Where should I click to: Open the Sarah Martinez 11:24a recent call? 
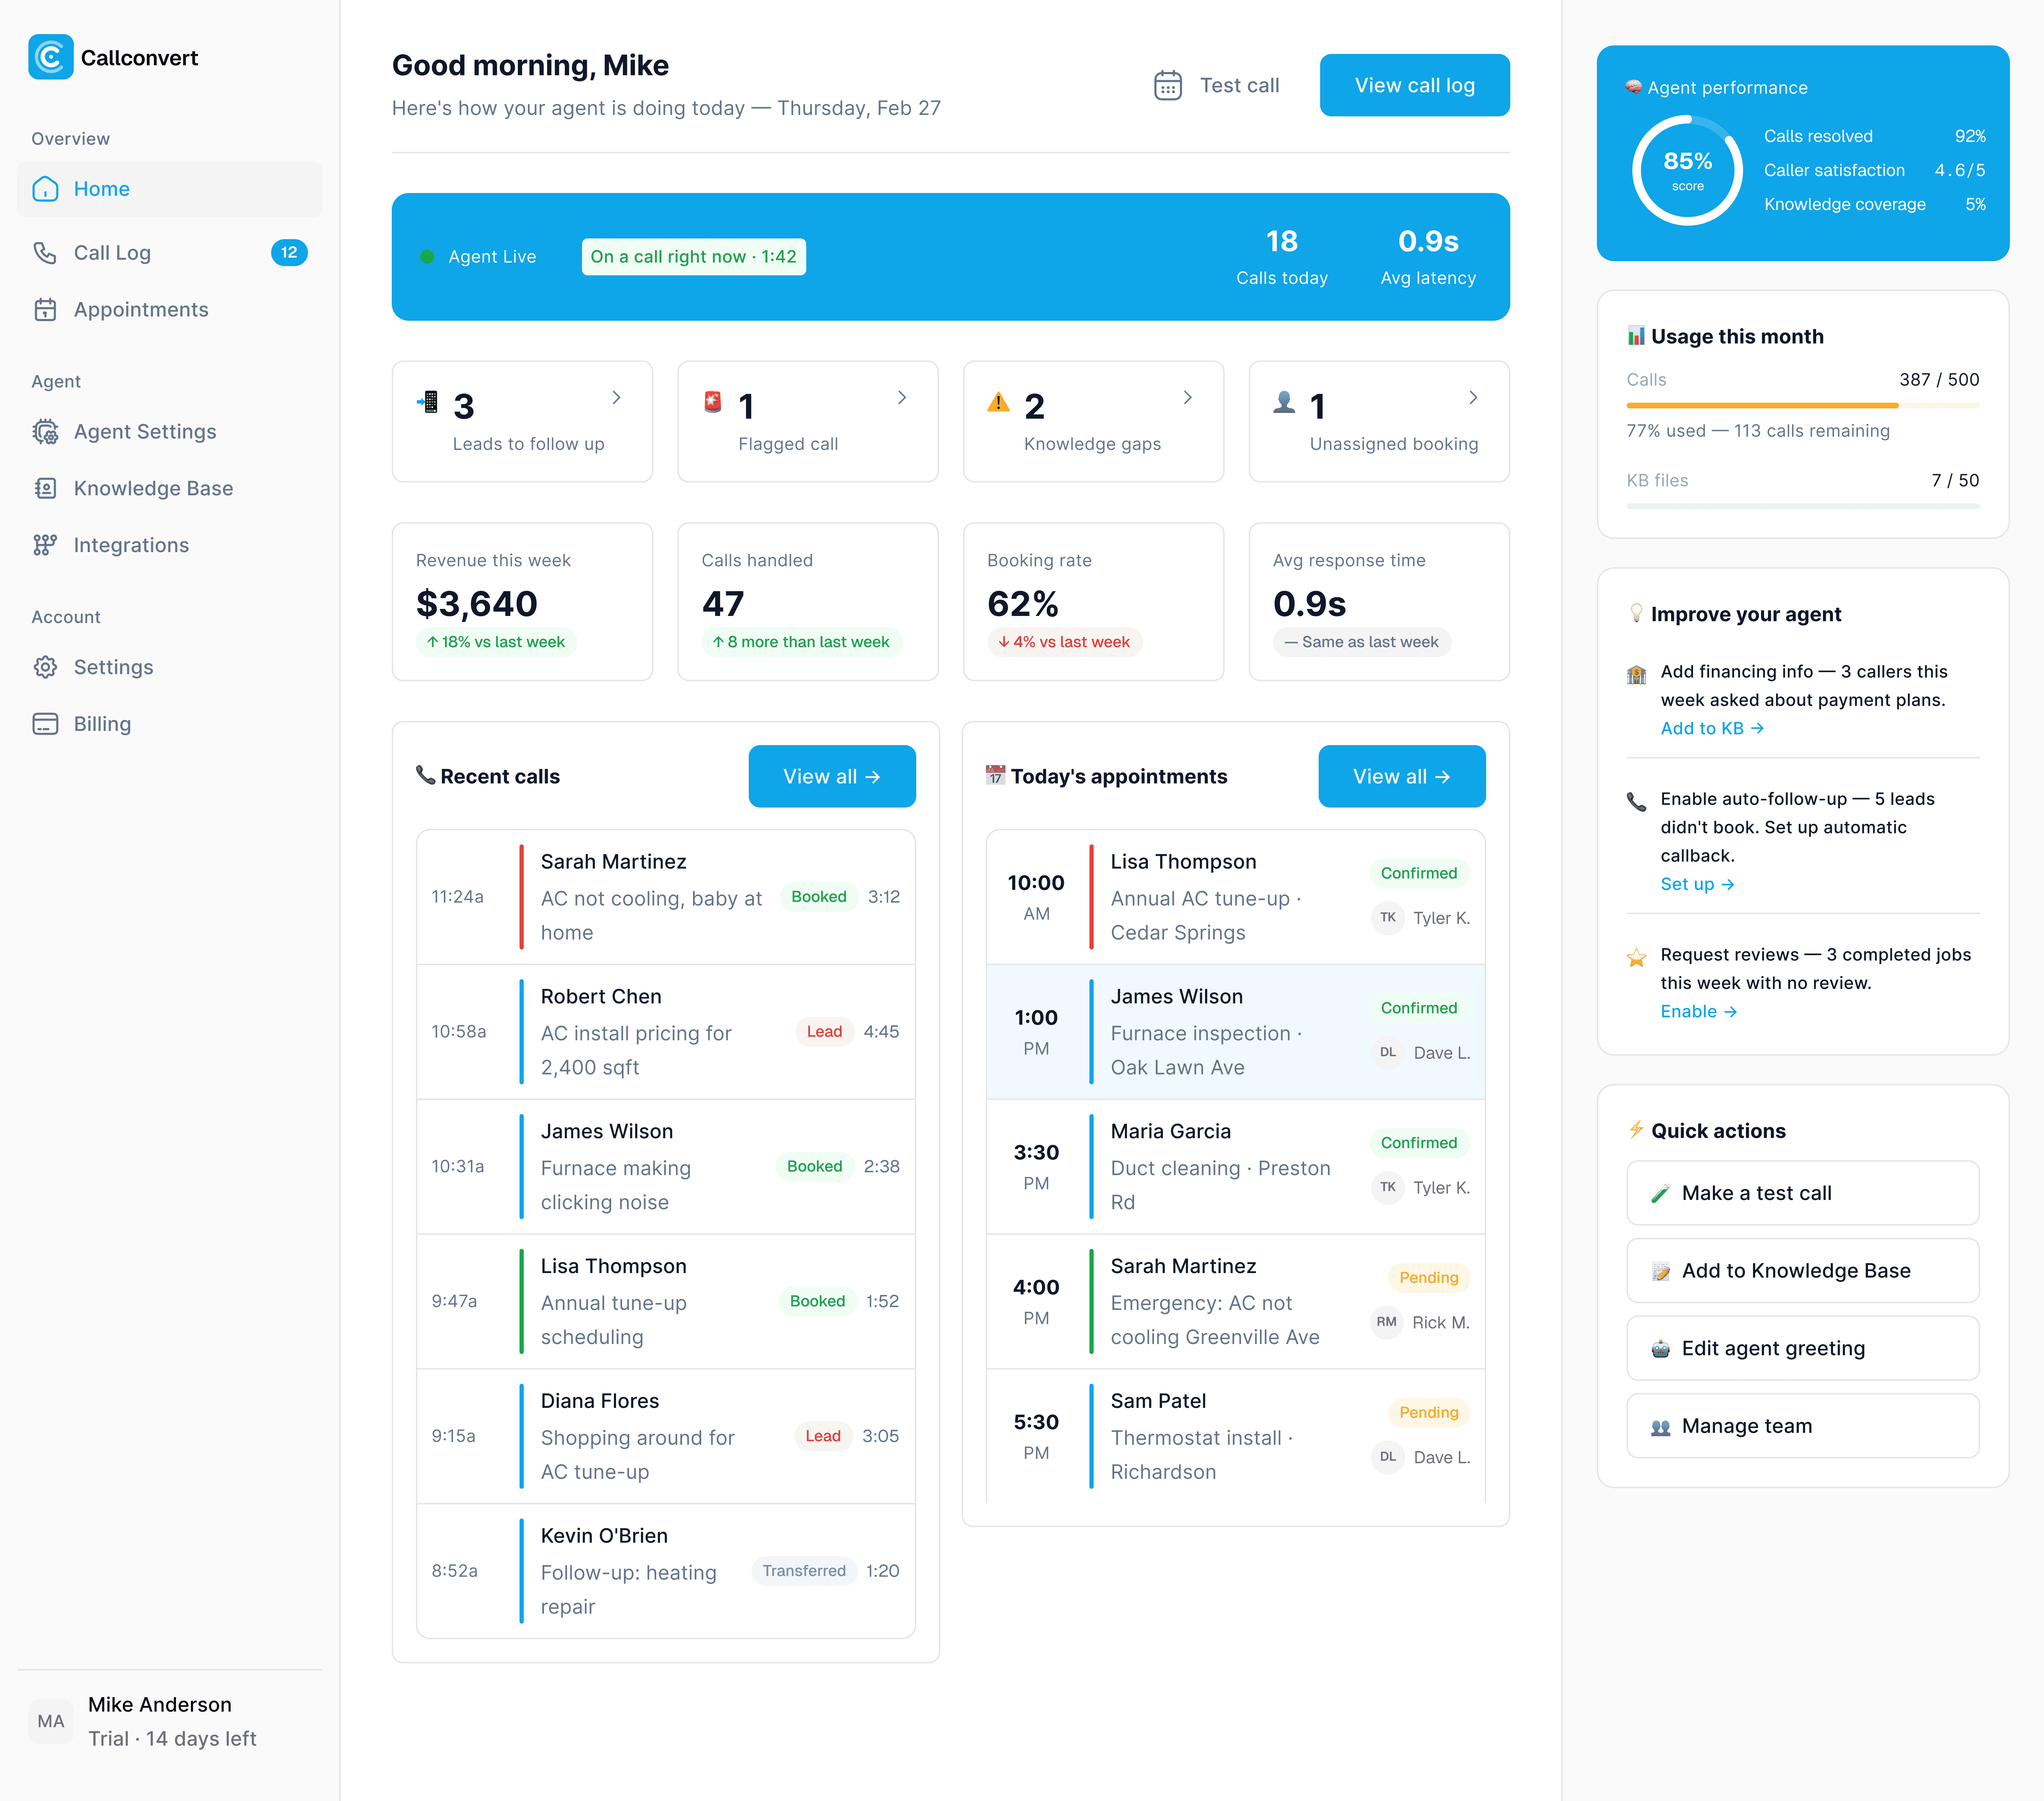point(665,897)
